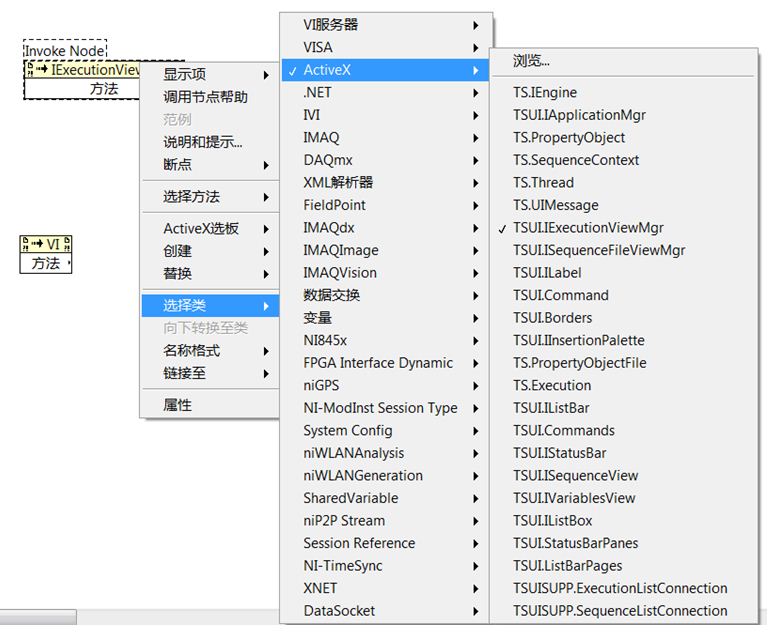
Task: Expand the 创建 submenu
Action: click(x=177, y=251)
